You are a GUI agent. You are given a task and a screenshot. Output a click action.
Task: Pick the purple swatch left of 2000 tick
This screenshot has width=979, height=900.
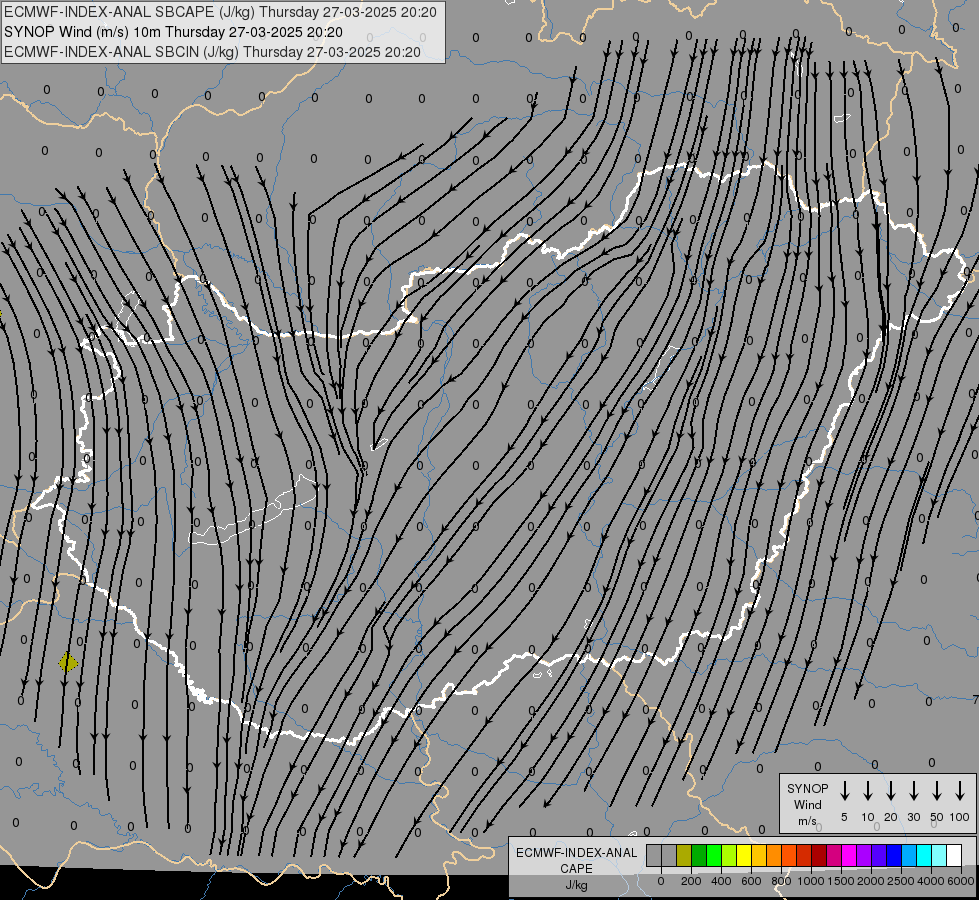click(865, 855)
